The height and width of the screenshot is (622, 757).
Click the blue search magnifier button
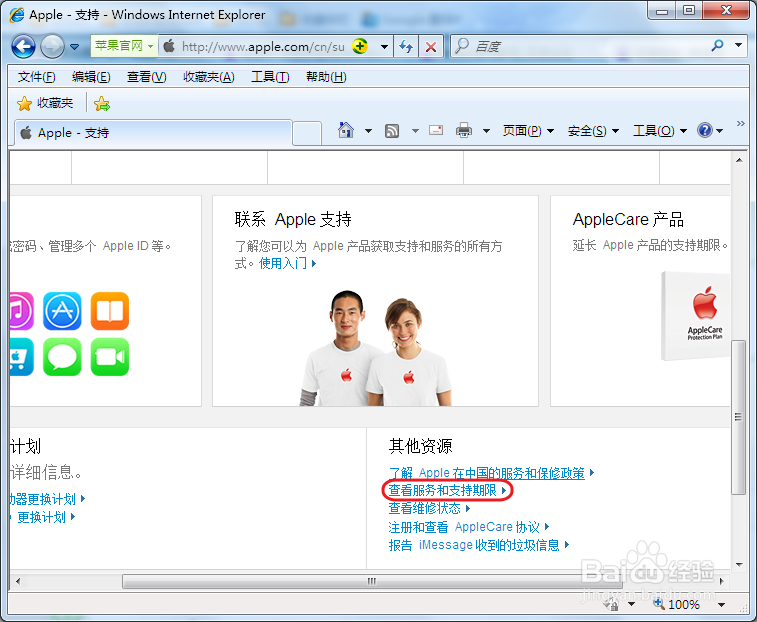pos(717,45)
